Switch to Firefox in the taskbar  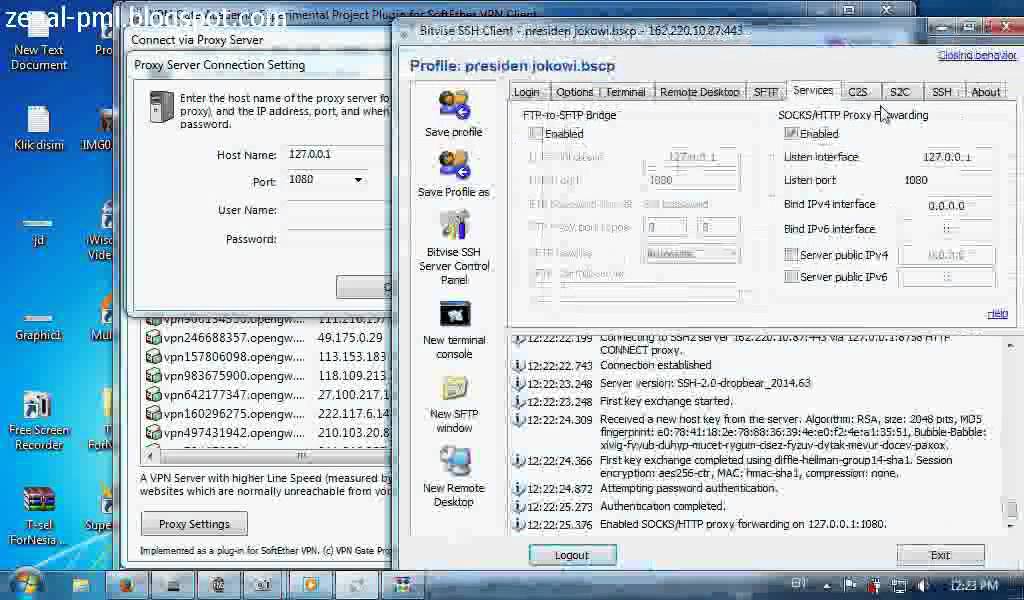125,584
